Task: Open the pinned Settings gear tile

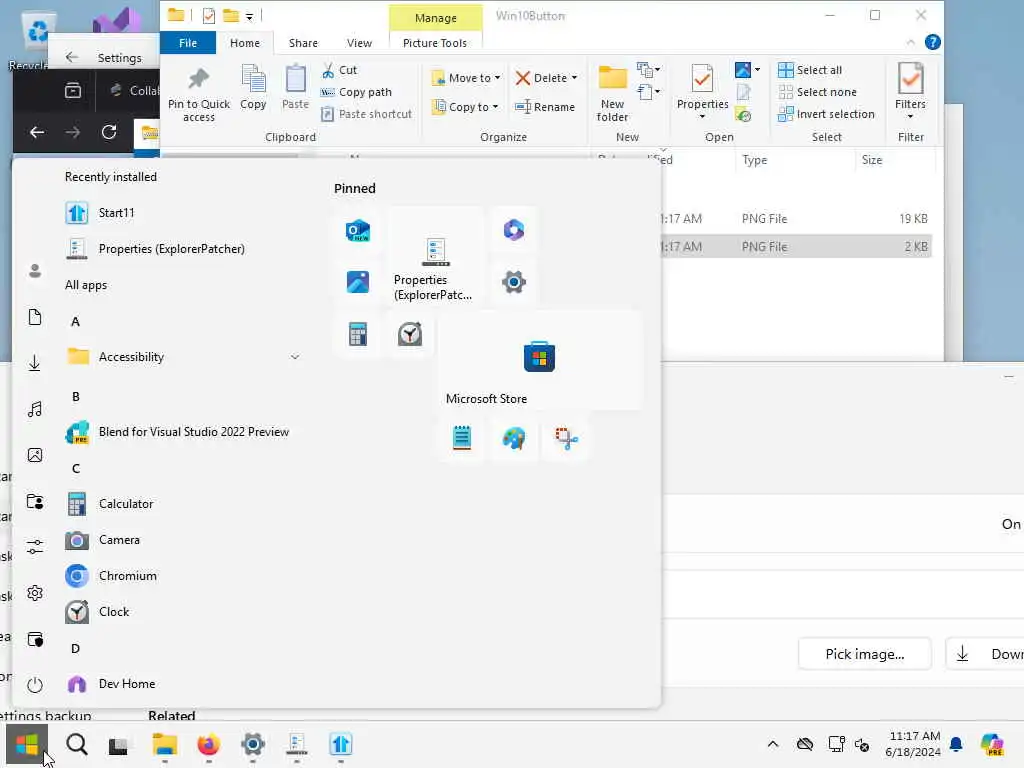Action: [513, 282]
